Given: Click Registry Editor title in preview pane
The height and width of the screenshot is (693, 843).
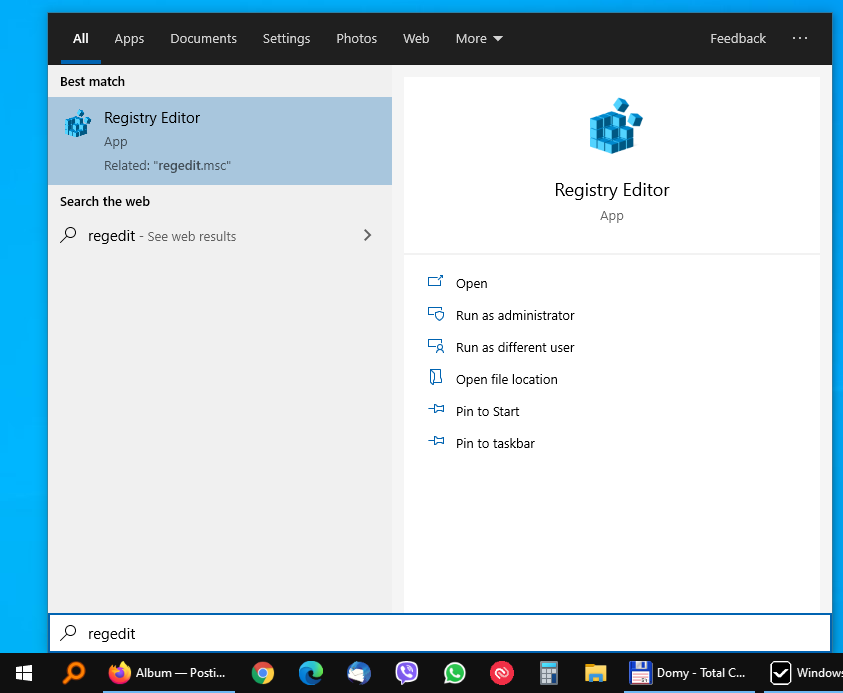Looking at the screenshot, I should click(x=612, y=190).
